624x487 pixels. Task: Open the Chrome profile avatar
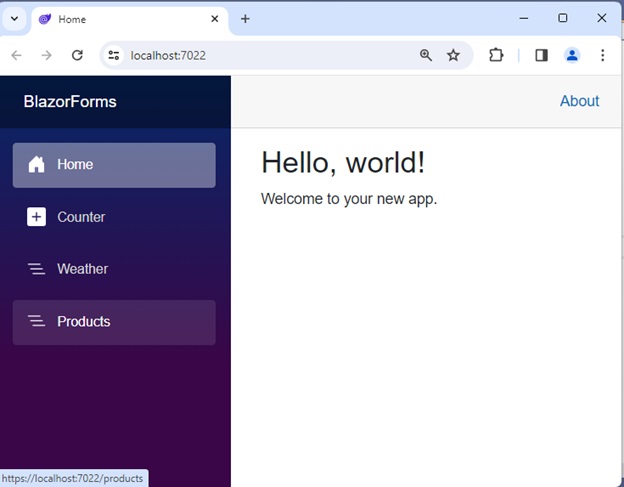(x=572, y=55)
